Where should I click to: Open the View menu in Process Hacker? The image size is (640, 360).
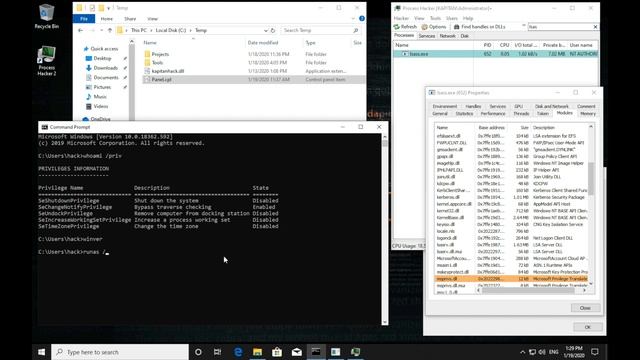pyautogui.click(x=419, y=18)
